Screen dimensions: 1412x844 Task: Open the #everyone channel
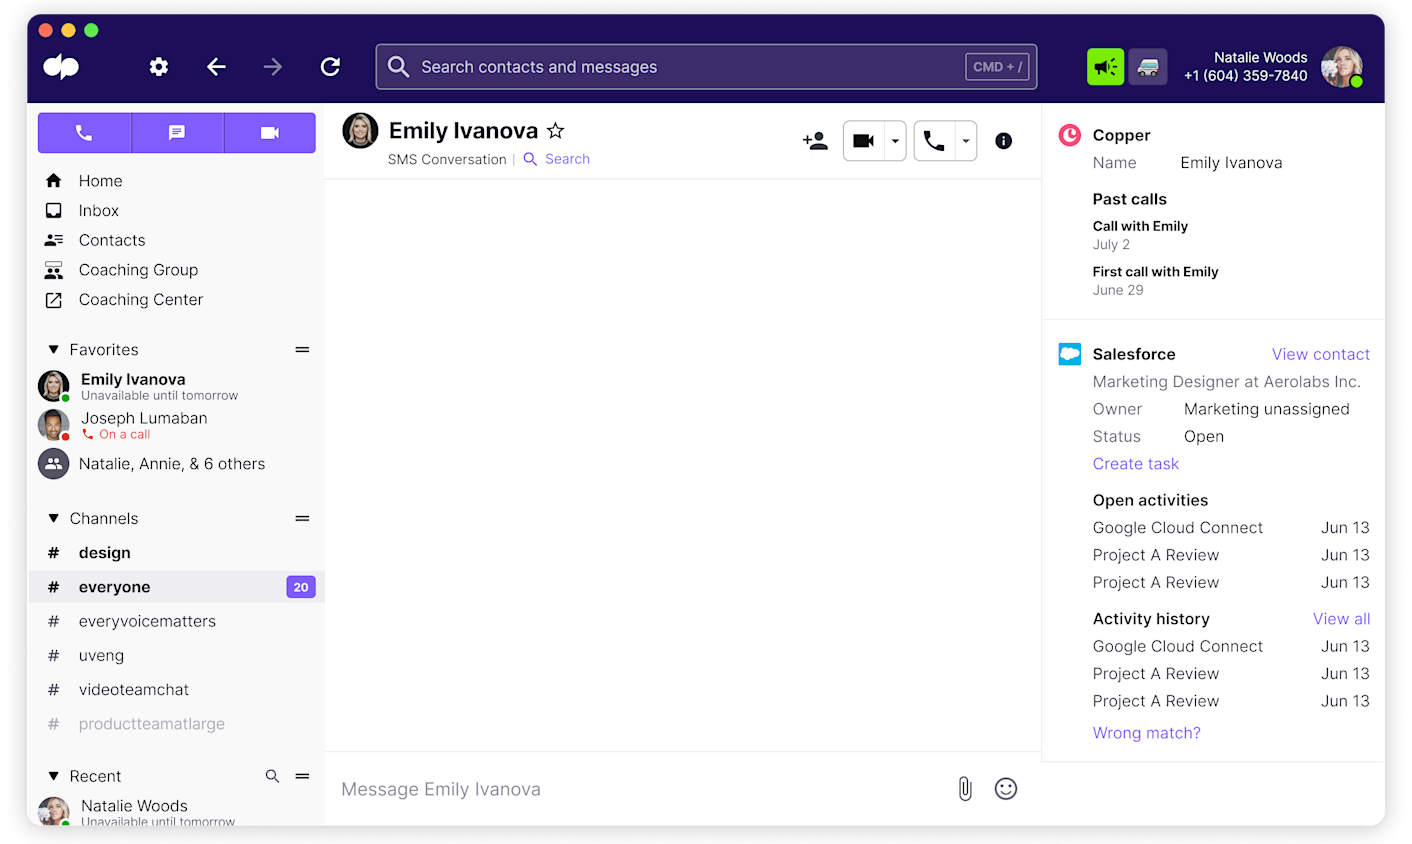pyautogui.click(x=176, y=587)
